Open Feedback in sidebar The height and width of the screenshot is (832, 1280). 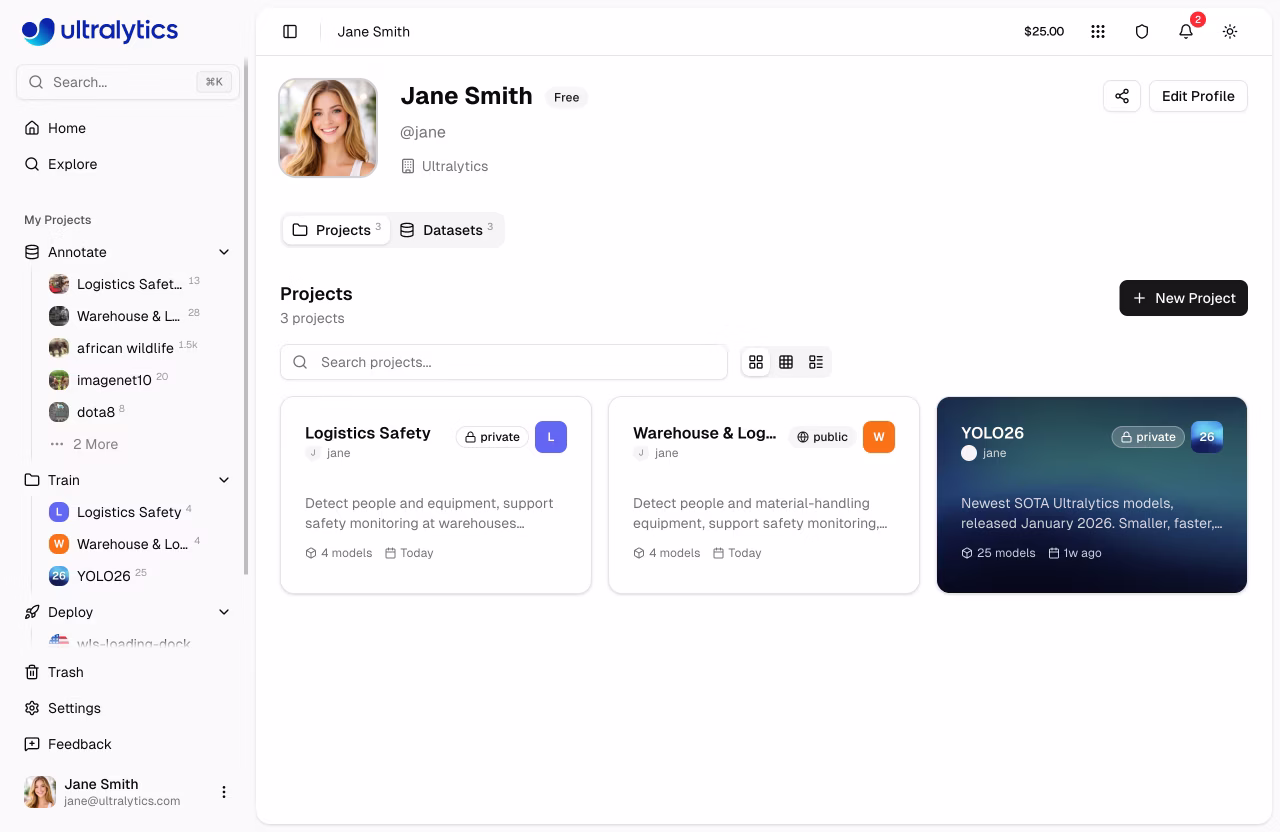[x=128, y=744]
